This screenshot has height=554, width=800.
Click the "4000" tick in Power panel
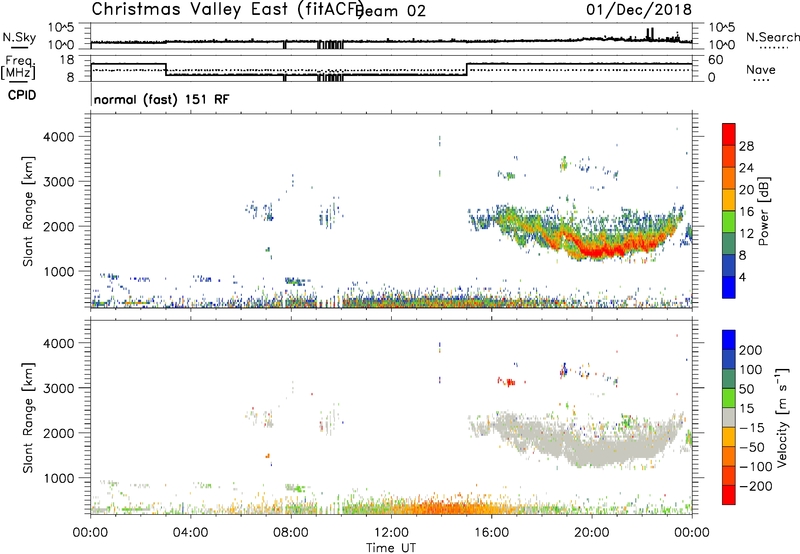[x=59, y=137]
